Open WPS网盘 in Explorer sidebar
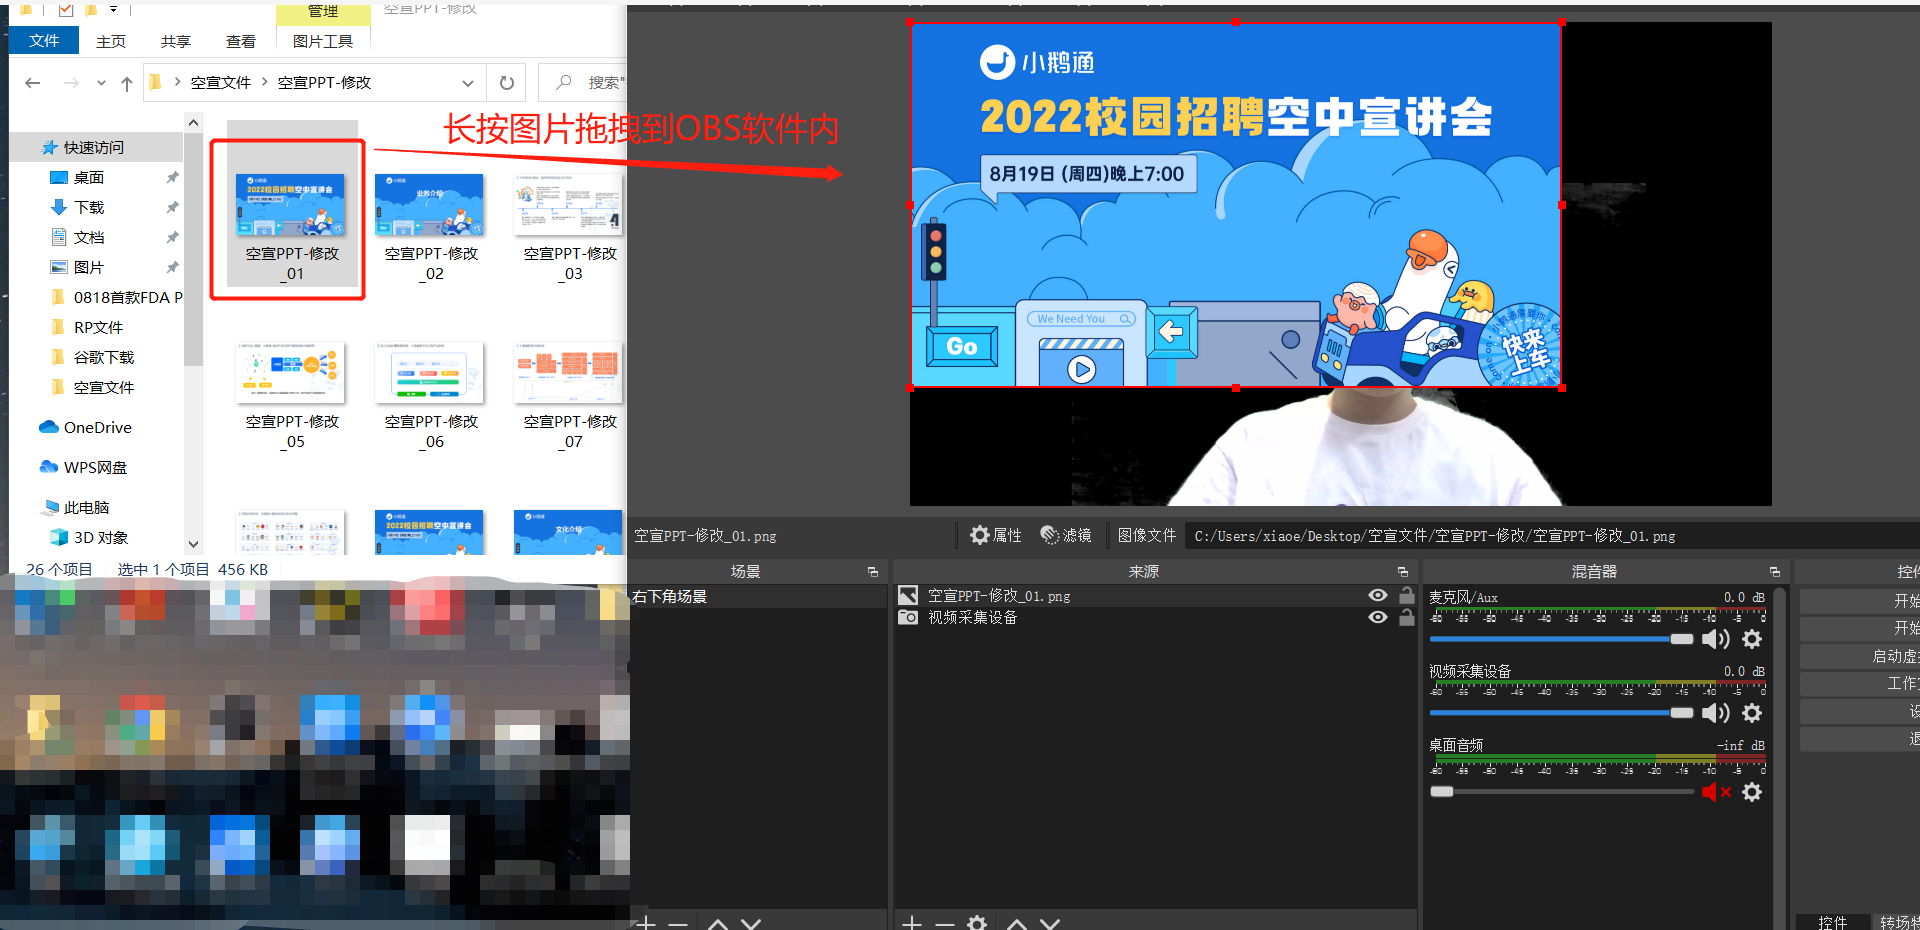The image size is (1920, 930). coord(84,467)
